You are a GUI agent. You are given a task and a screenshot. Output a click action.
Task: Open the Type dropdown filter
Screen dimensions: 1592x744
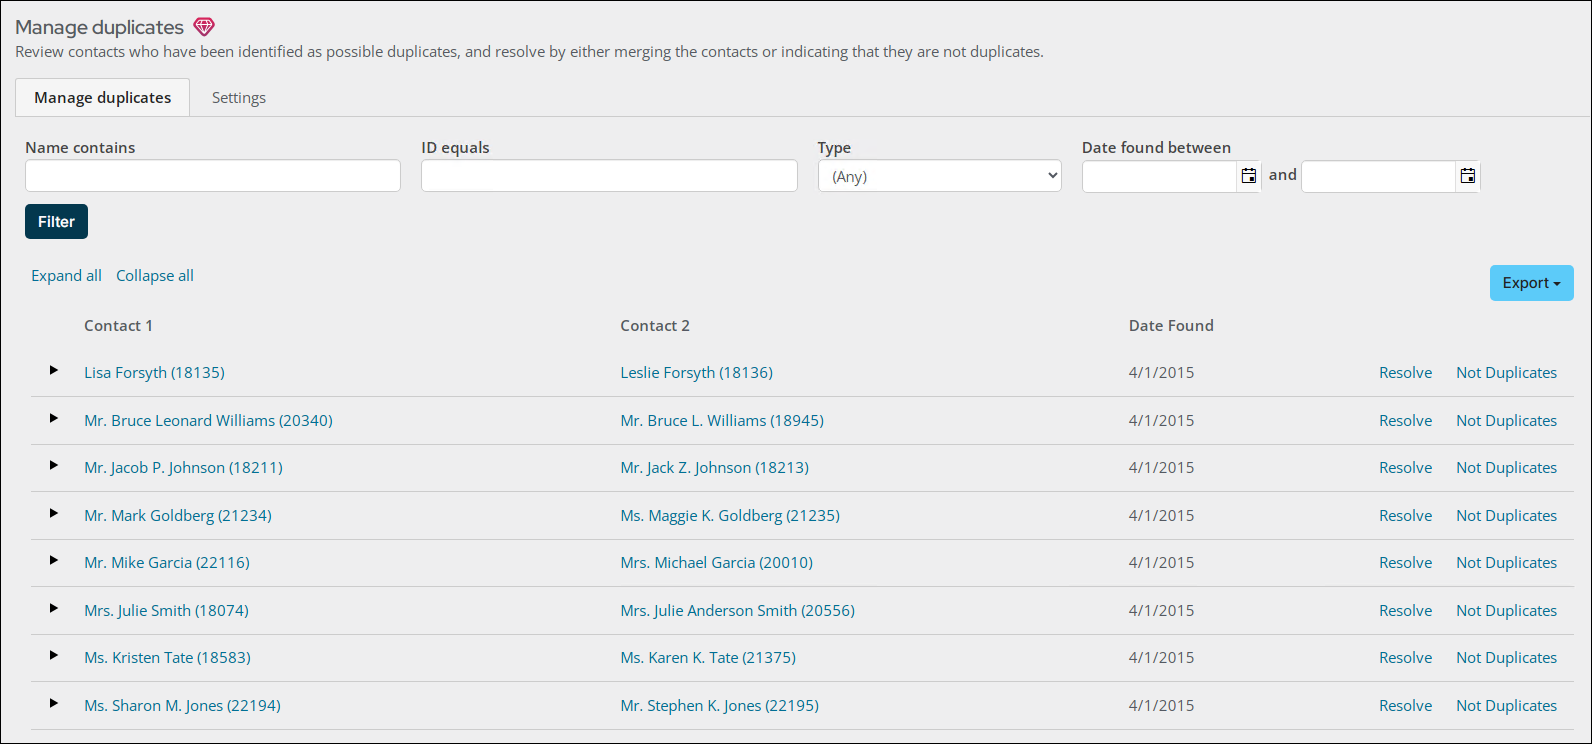pos(939,176)
